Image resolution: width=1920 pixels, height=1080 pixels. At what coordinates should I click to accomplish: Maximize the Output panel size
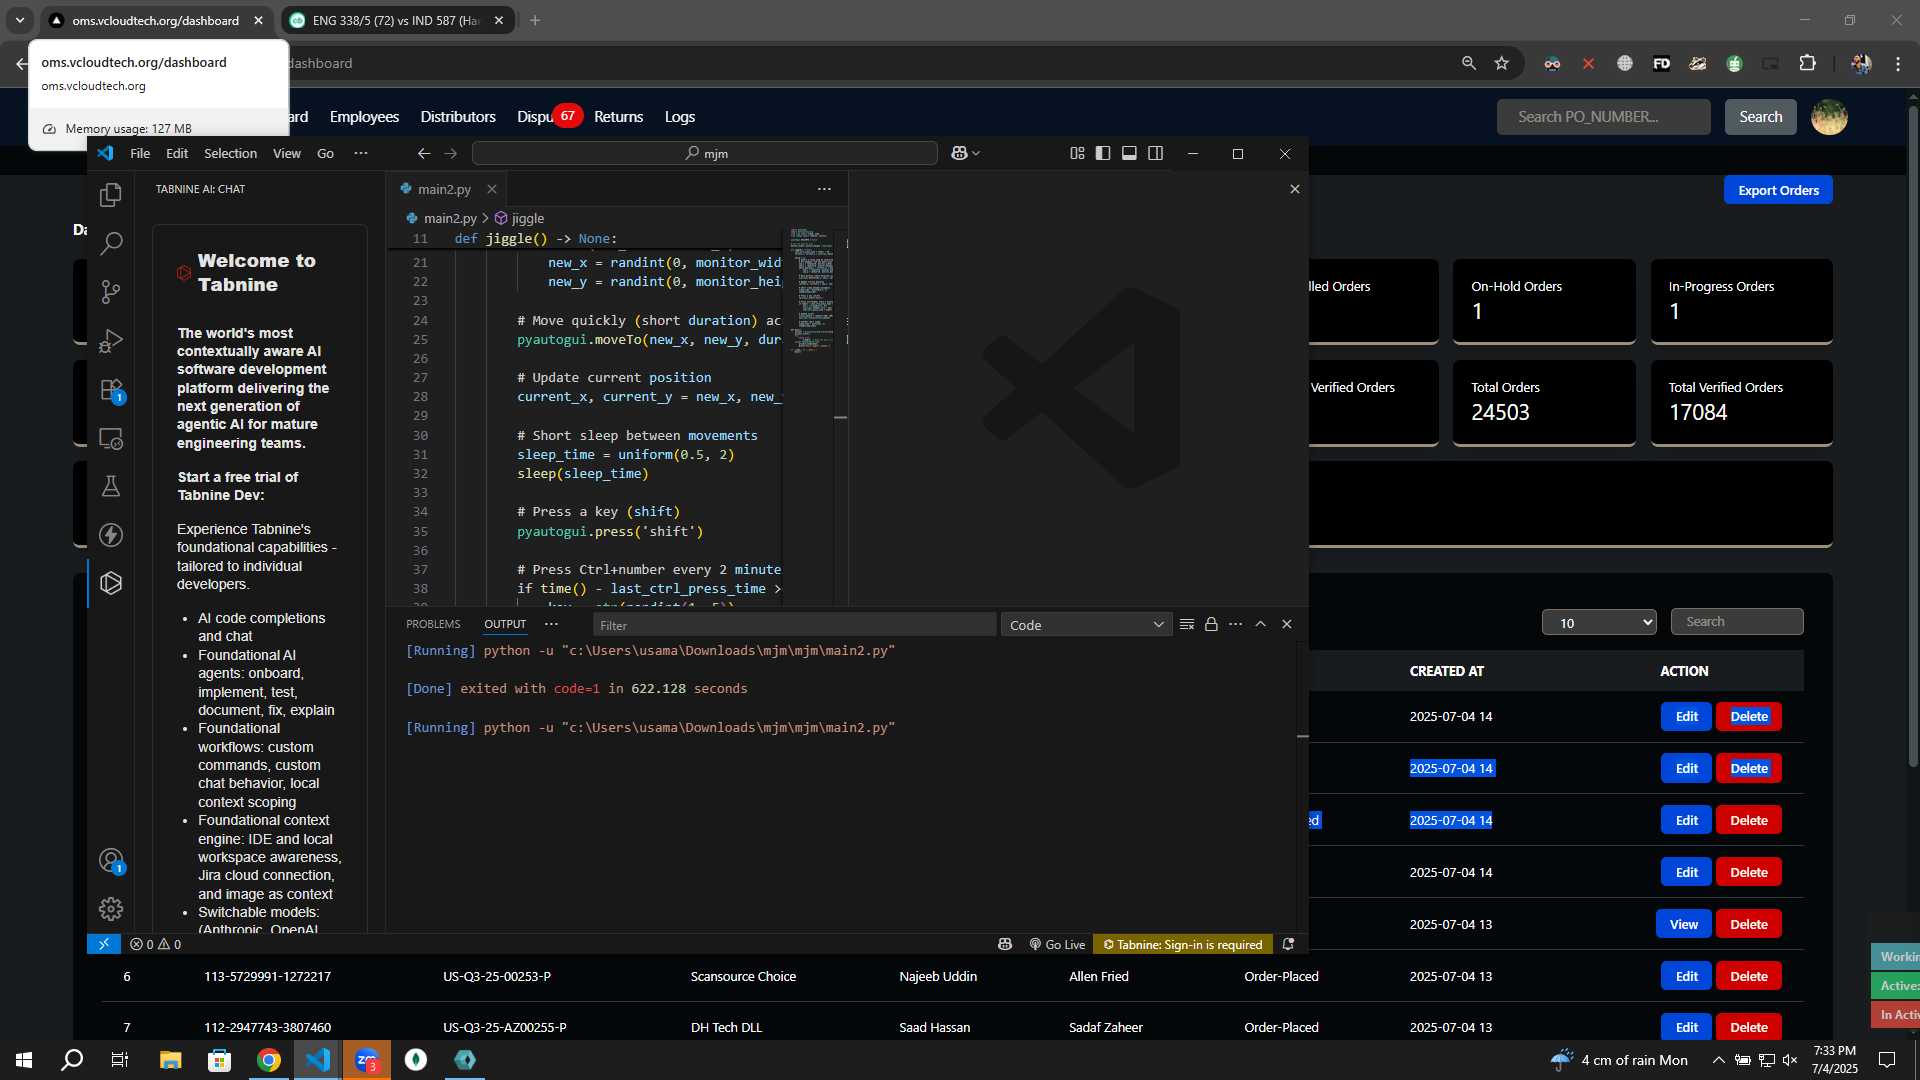pos(1261,624)
